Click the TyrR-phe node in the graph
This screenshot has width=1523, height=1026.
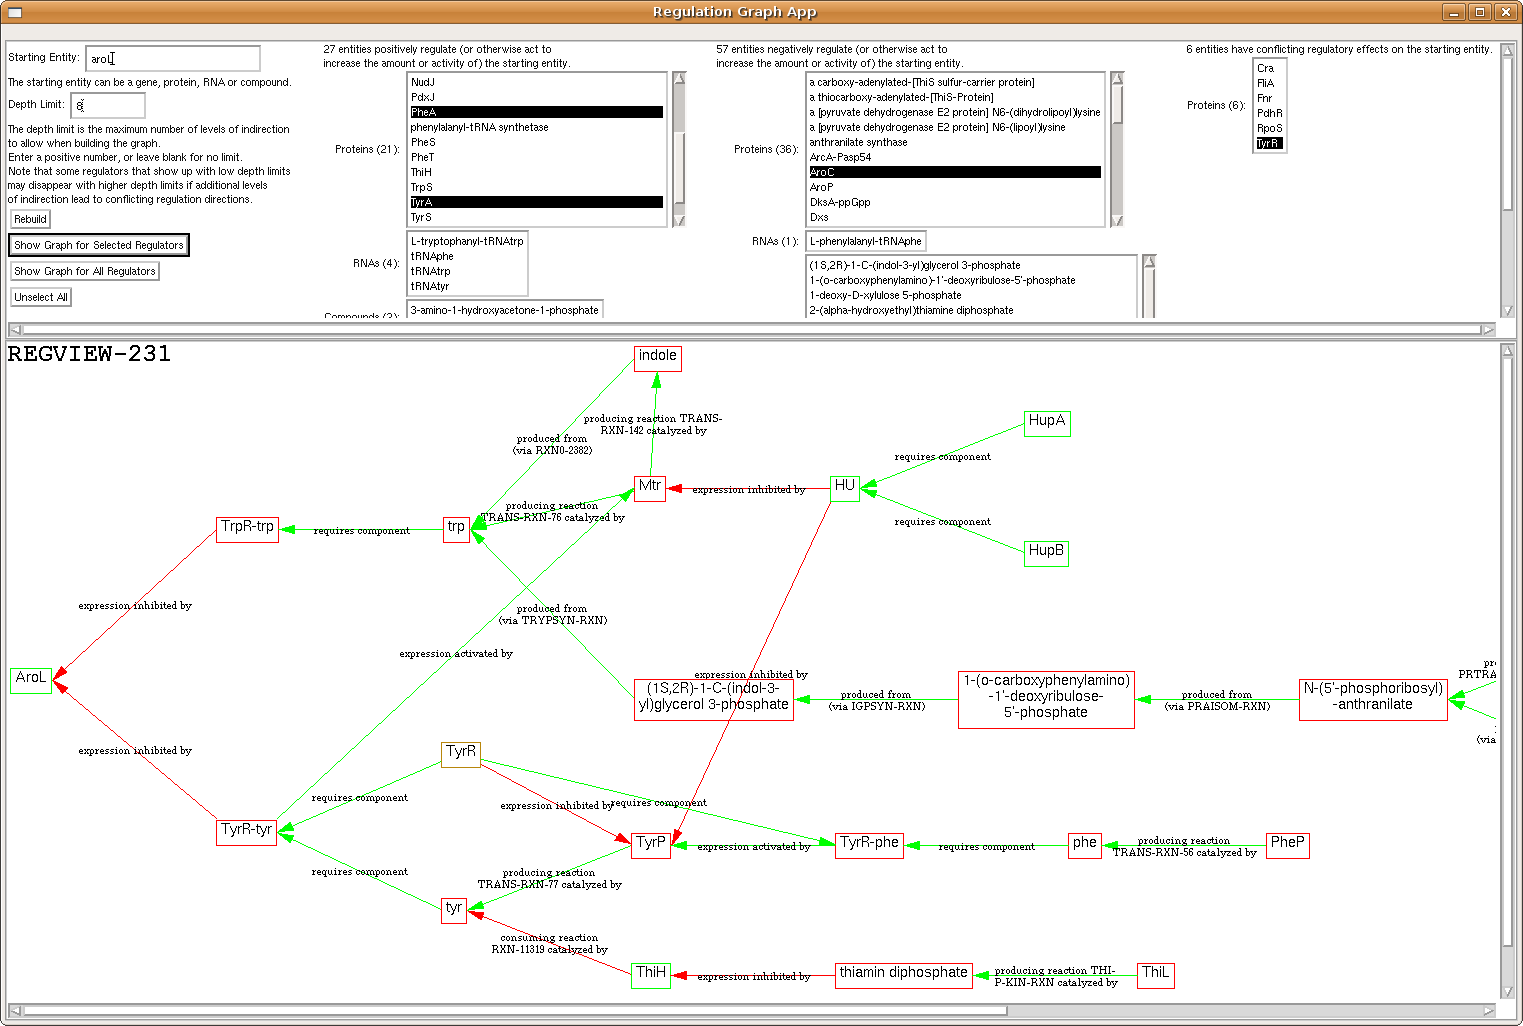tap(869, 845)
